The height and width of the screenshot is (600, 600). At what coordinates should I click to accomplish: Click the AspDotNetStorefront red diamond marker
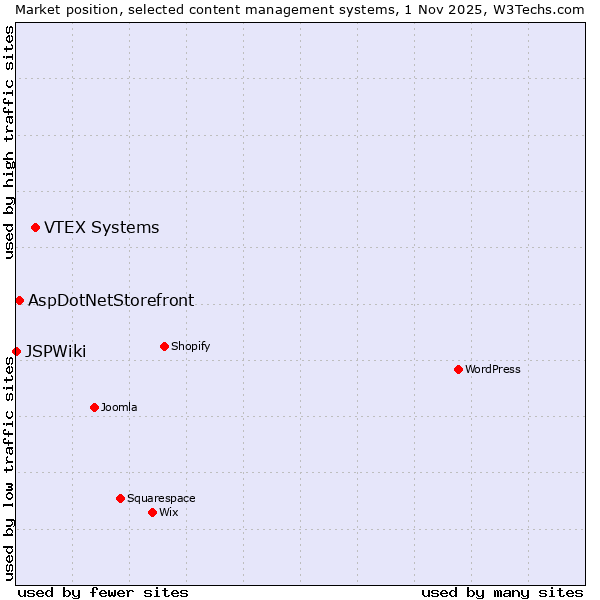coord(19,300)
